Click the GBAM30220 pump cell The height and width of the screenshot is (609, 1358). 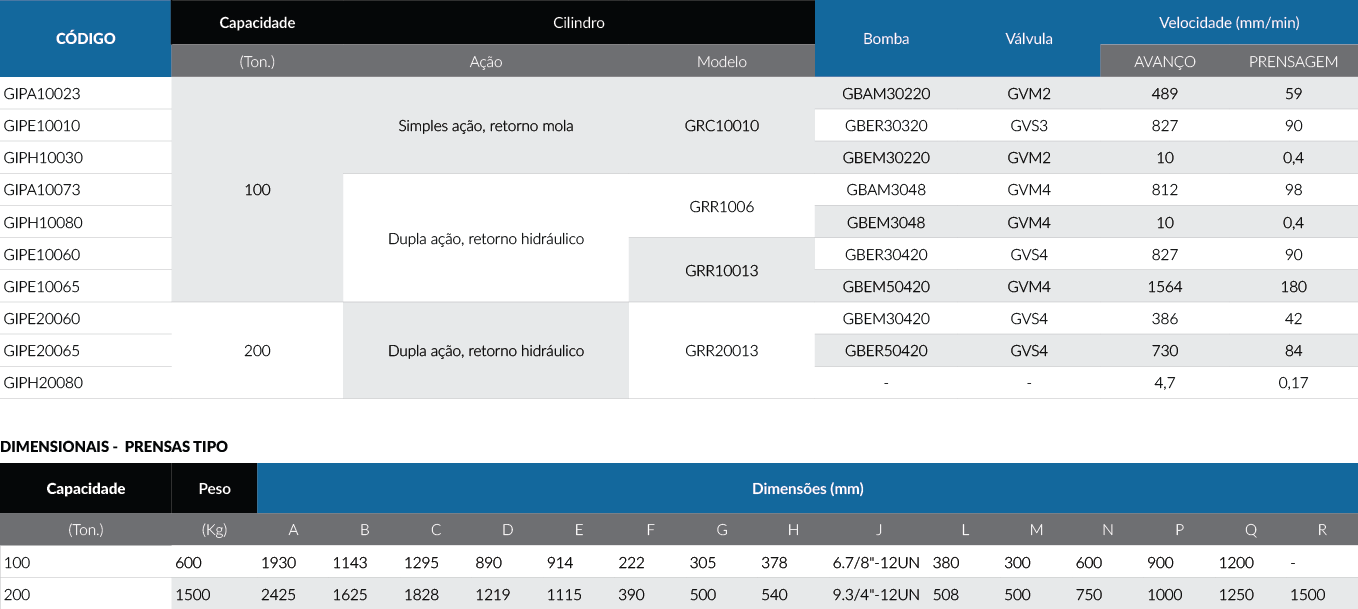click(886, 94)
